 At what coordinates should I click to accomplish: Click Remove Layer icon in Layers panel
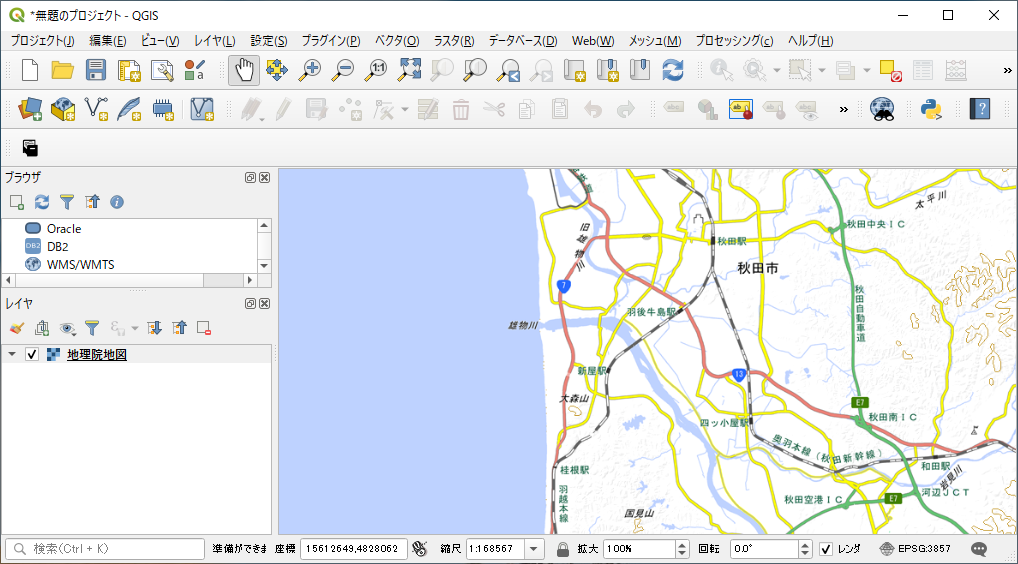204,328
